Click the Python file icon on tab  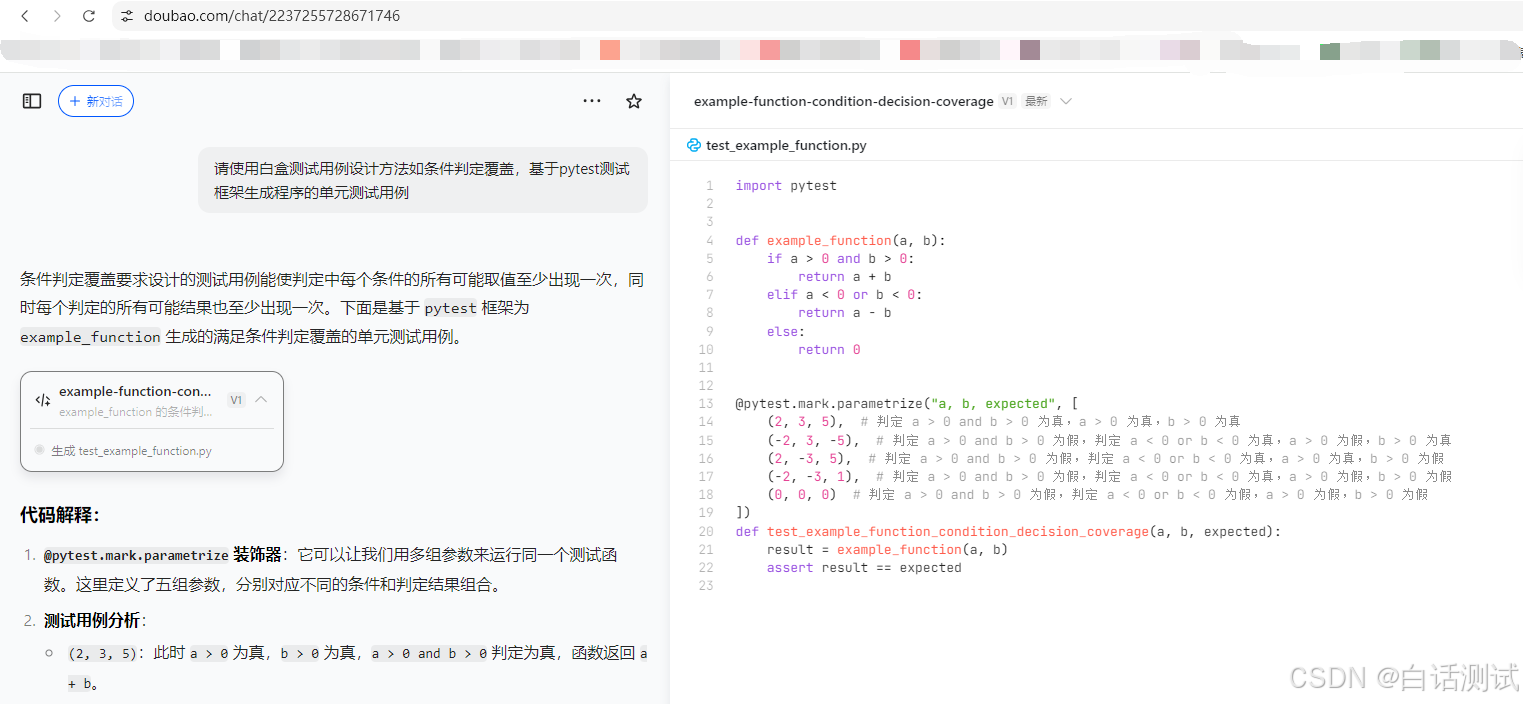(x=694, y=145)
